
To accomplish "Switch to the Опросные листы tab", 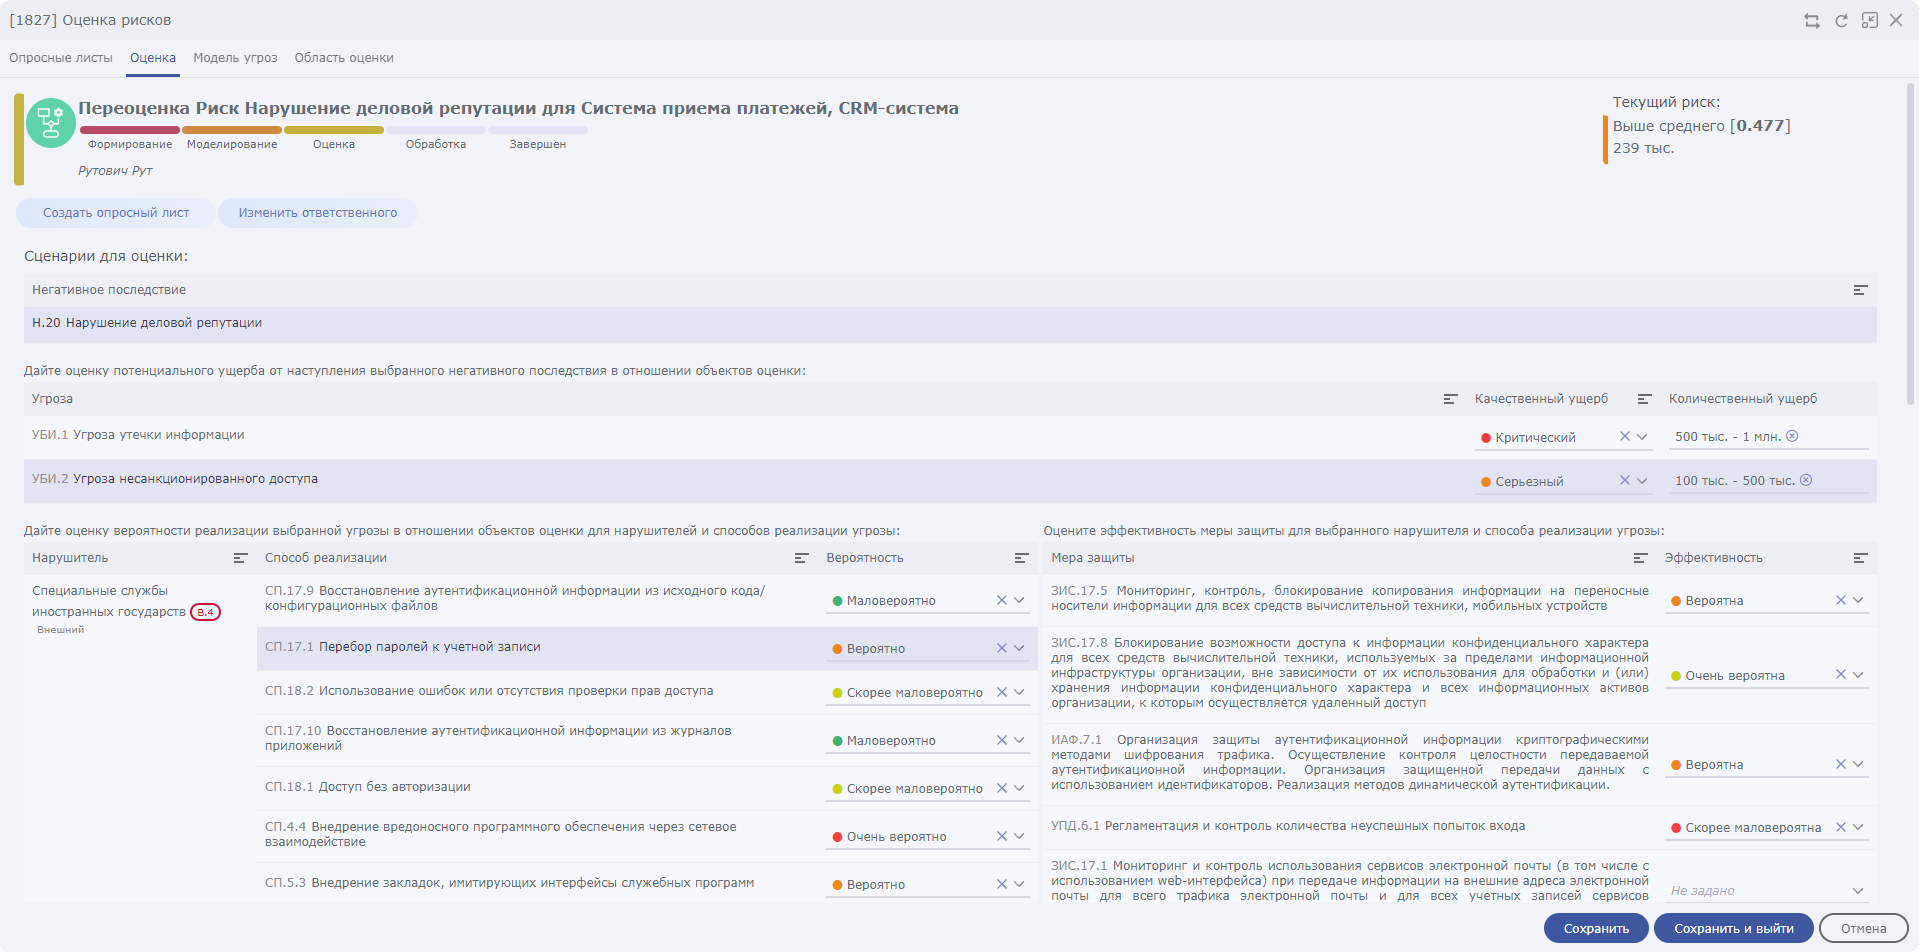I will coord(61,58).
